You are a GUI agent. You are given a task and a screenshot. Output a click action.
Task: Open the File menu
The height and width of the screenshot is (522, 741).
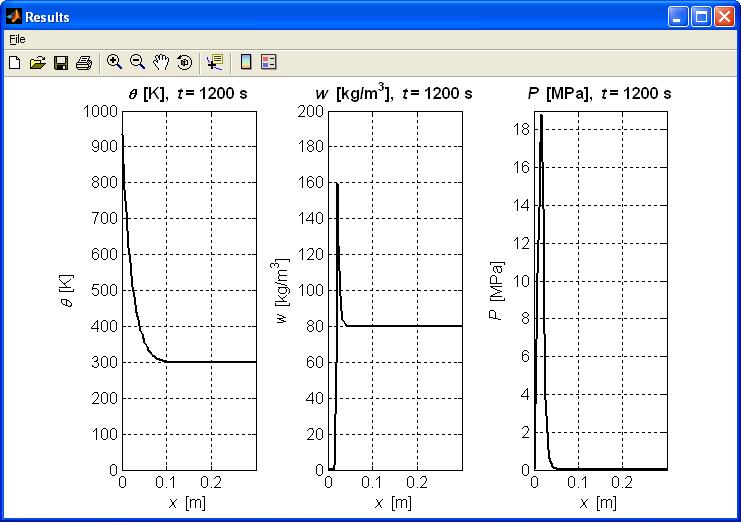[17, 39]
